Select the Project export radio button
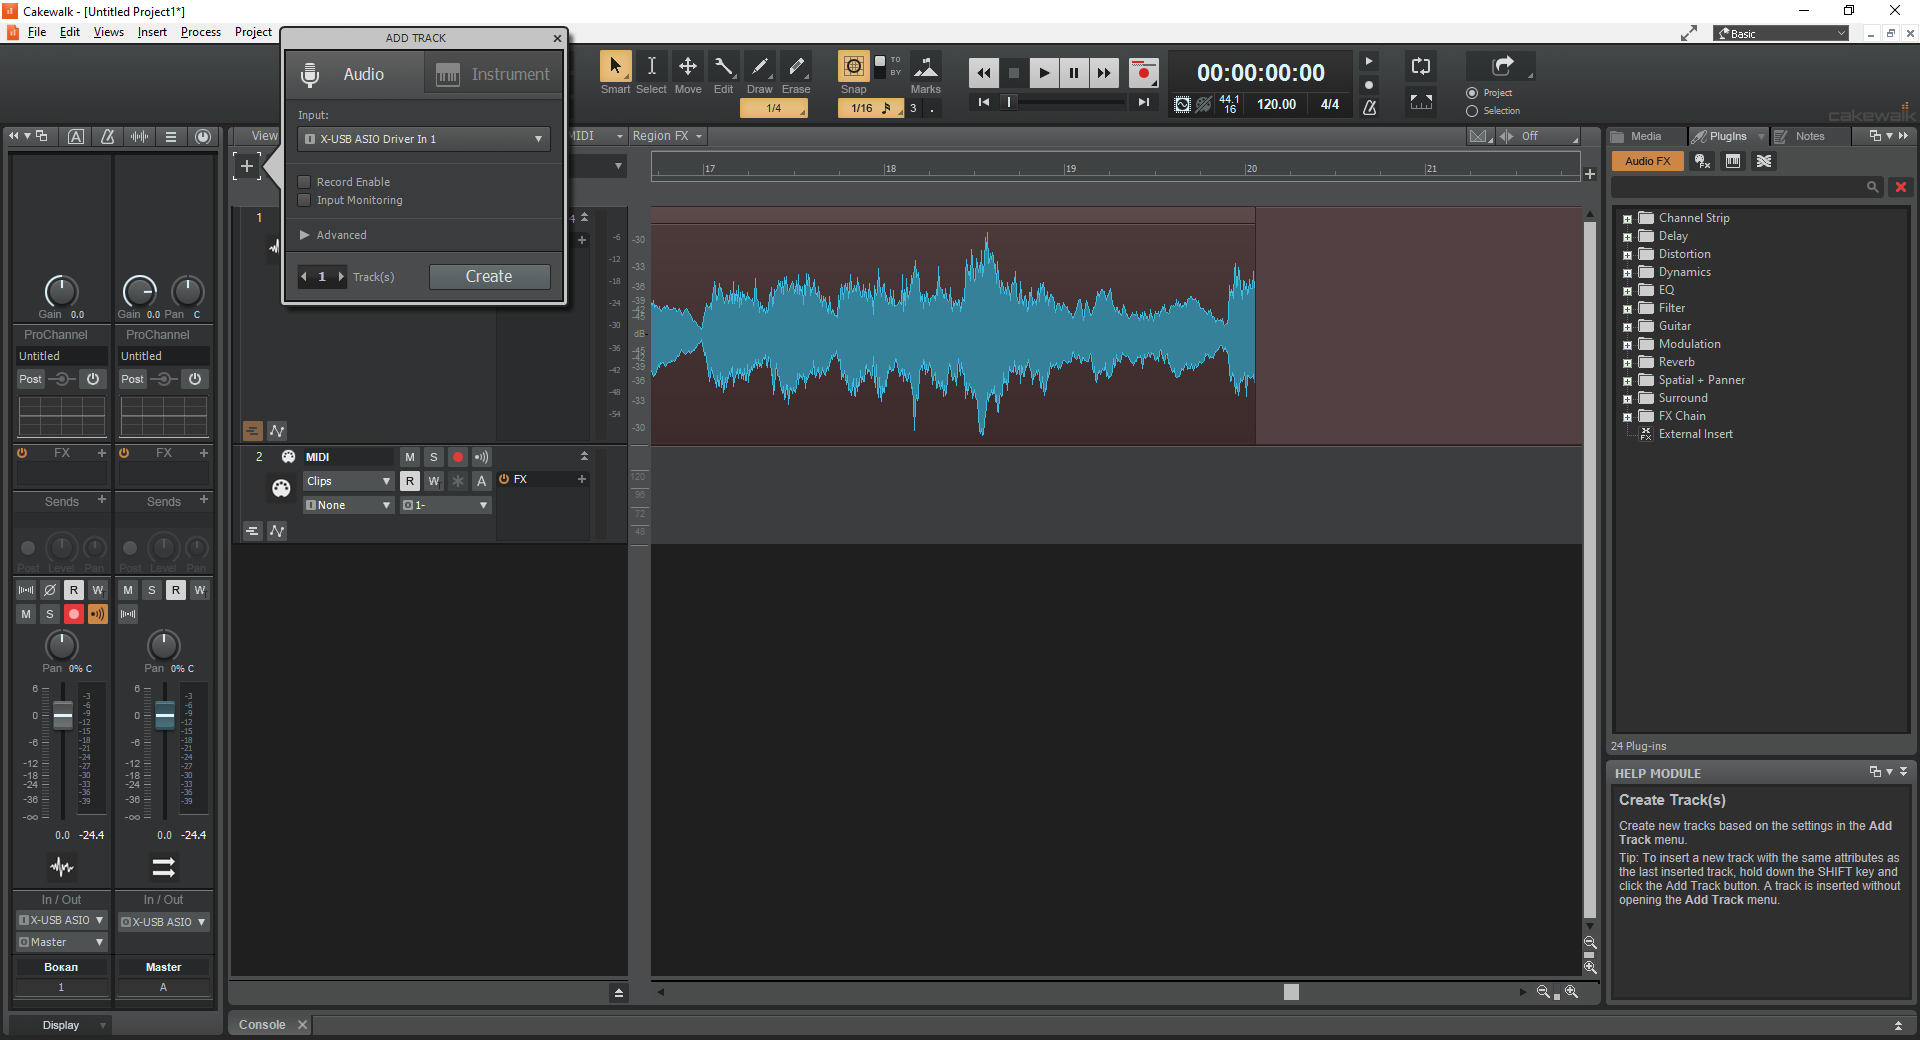 click(x=1471, y=93)
